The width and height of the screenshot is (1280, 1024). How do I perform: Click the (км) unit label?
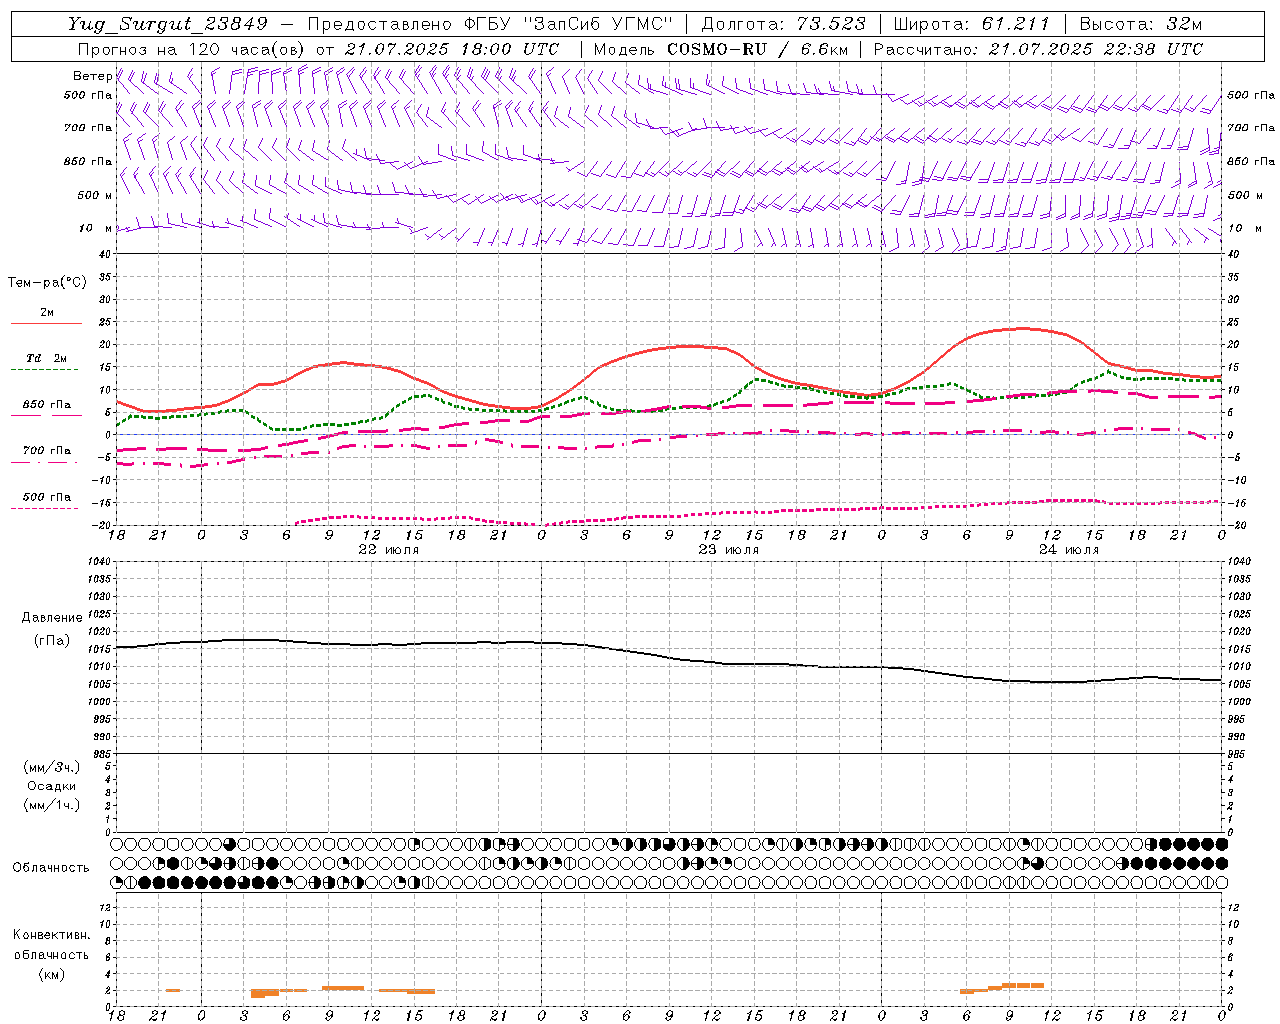coord(51,974)
